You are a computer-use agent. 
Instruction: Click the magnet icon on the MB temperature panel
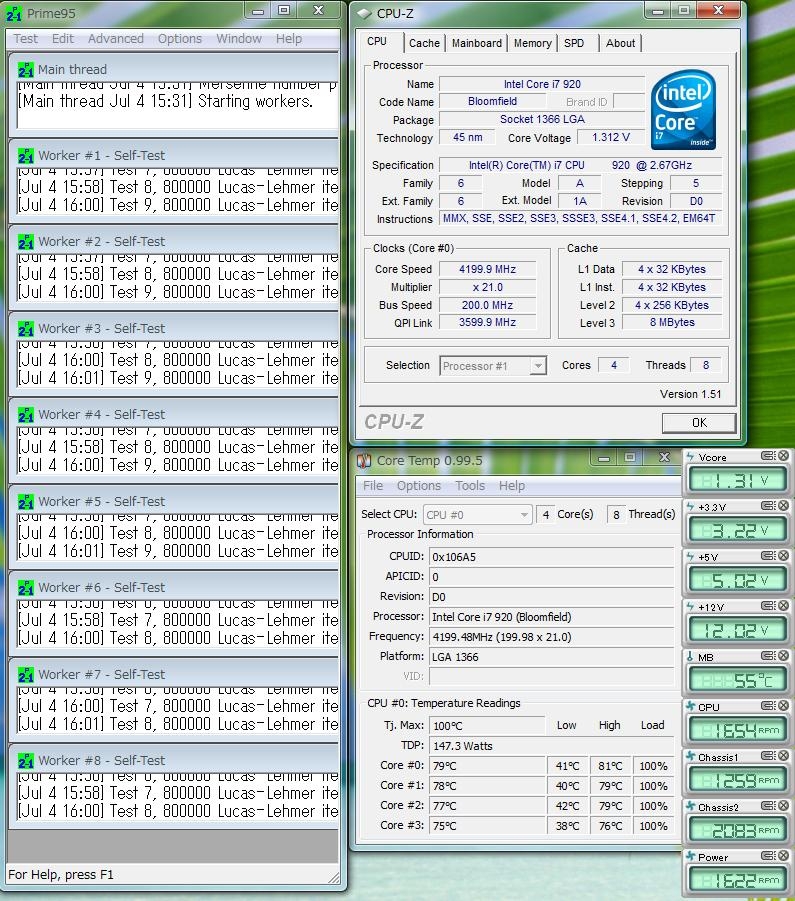pos(769,656)
